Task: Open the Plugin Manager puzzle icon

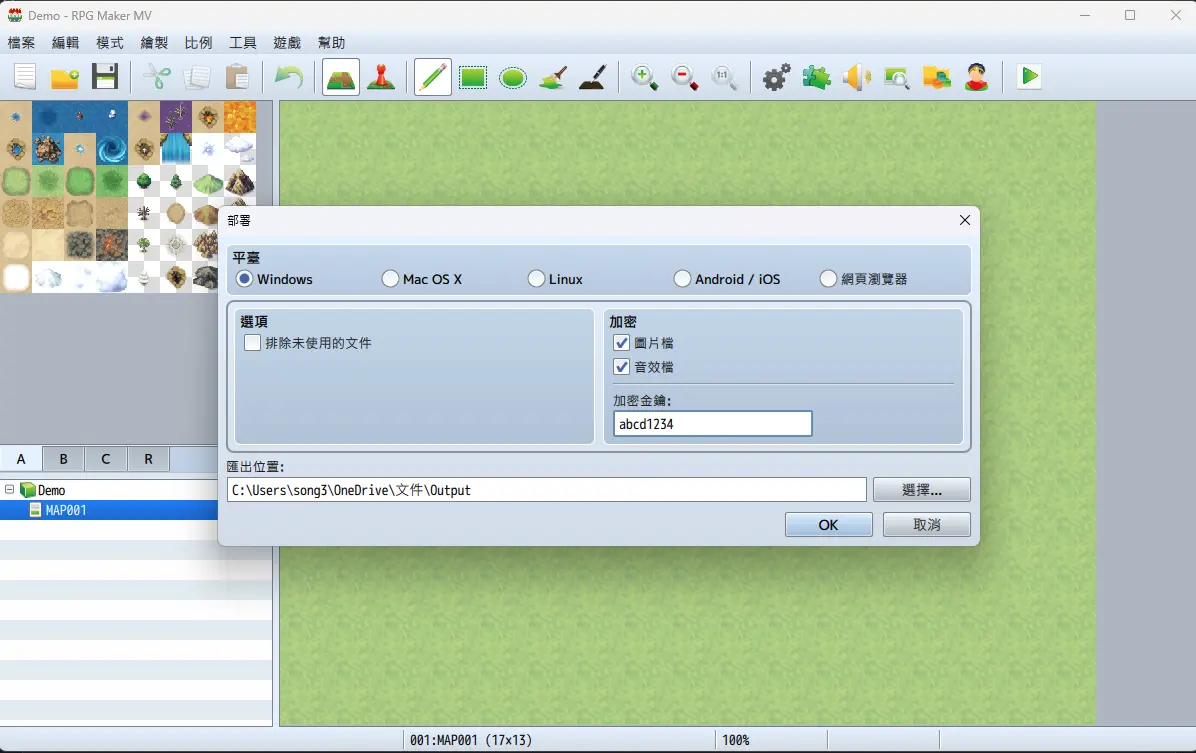Action: [x=816, y=77]
